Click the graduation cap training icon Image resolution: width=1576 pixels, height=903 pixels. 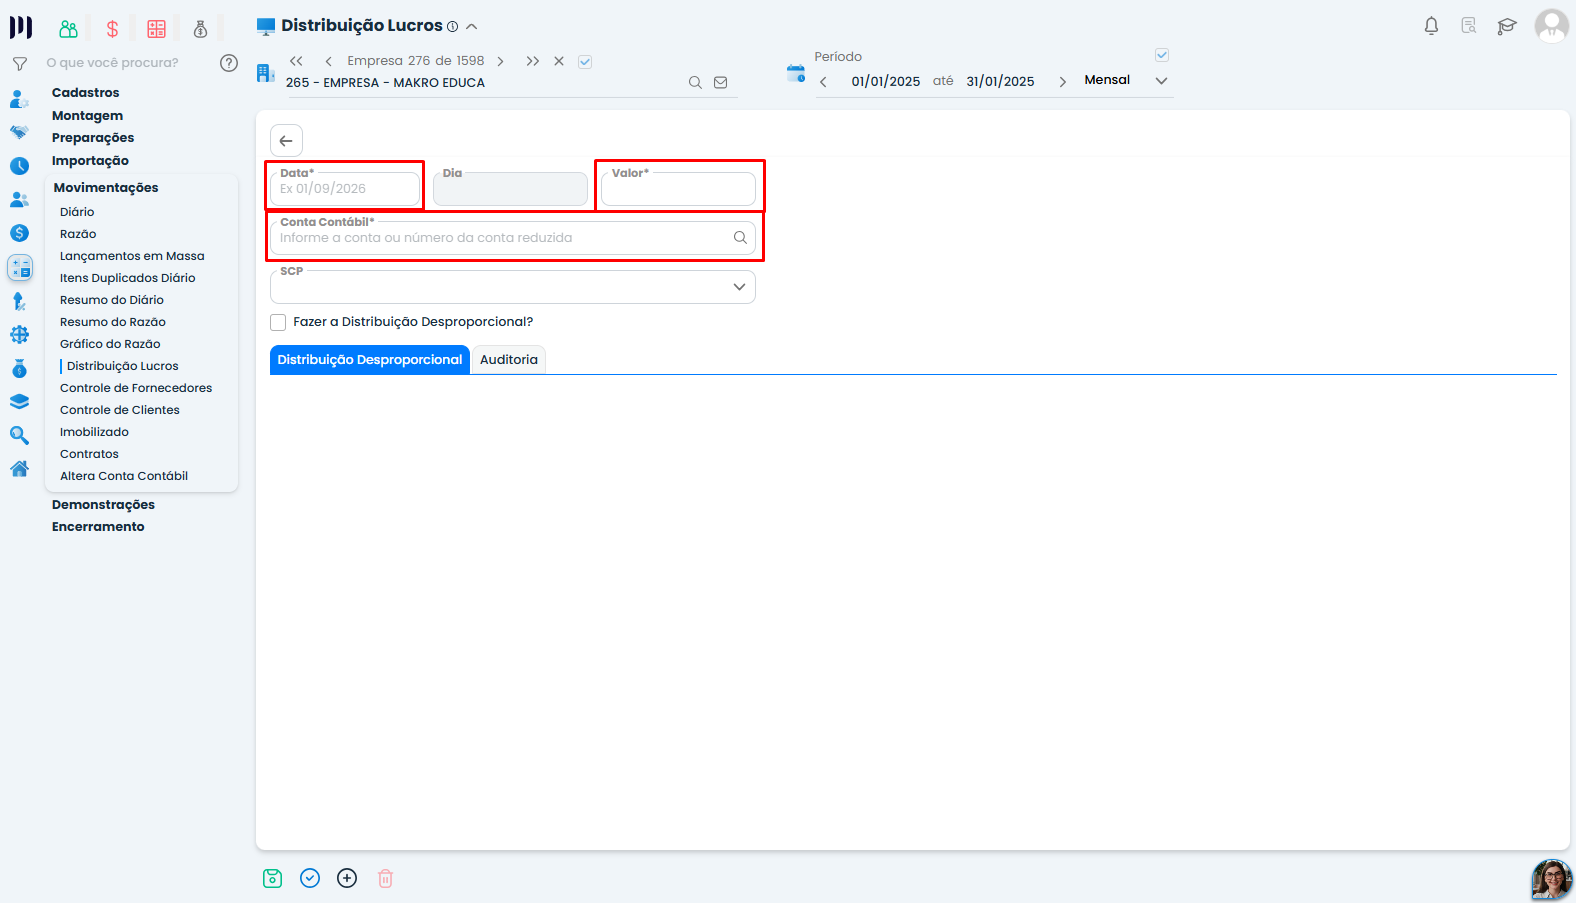click(1506, 26)
